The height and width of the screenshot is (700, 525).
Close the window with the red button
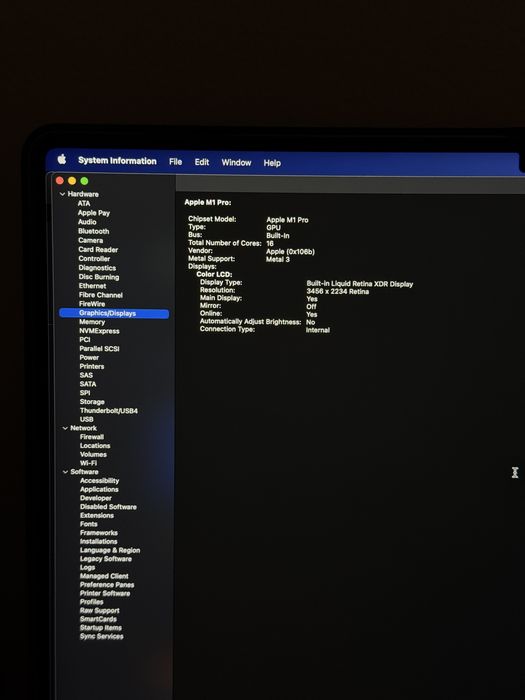(x=59, y=181)
